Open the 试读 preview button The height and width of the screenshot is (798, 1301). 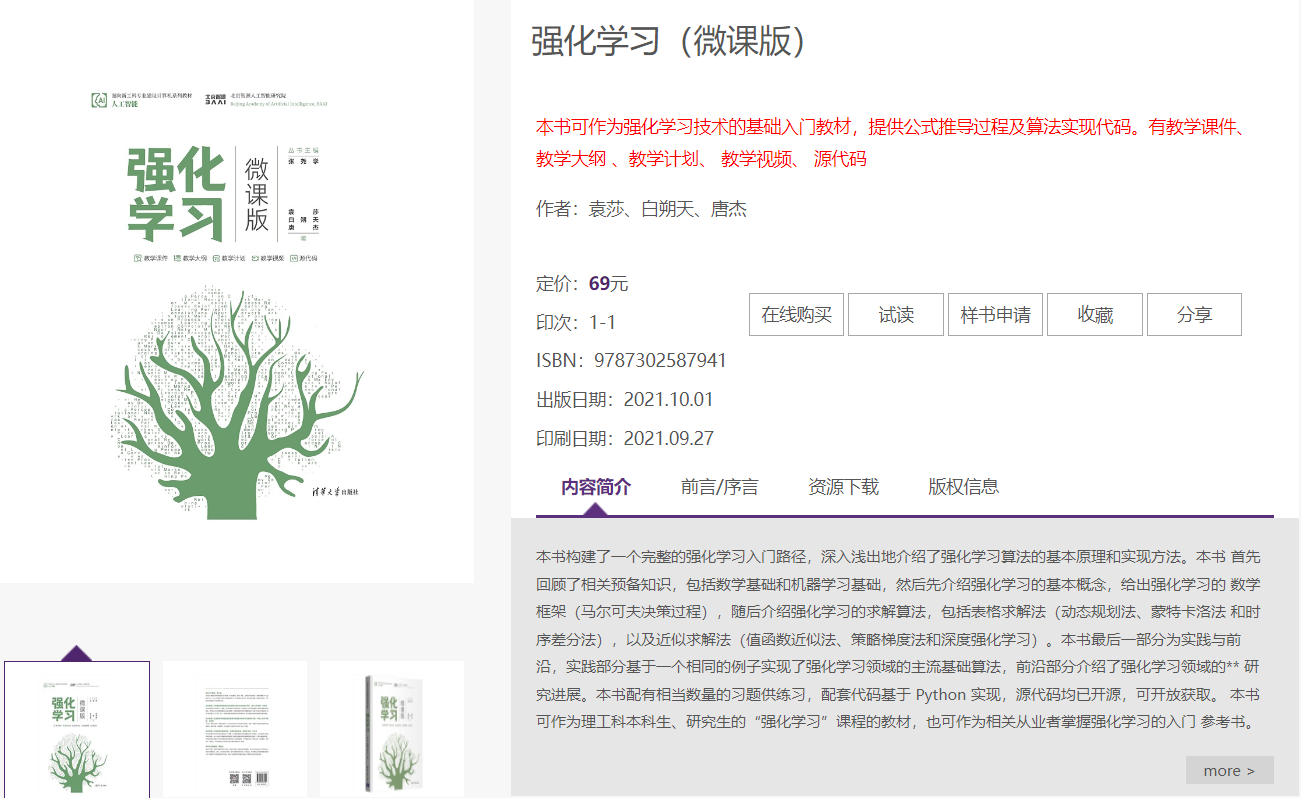[896, 314]
